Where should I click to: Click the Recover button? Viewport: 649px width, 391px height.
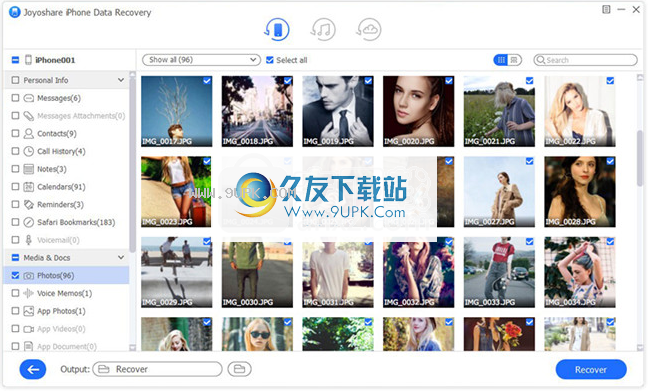(591, 369)
